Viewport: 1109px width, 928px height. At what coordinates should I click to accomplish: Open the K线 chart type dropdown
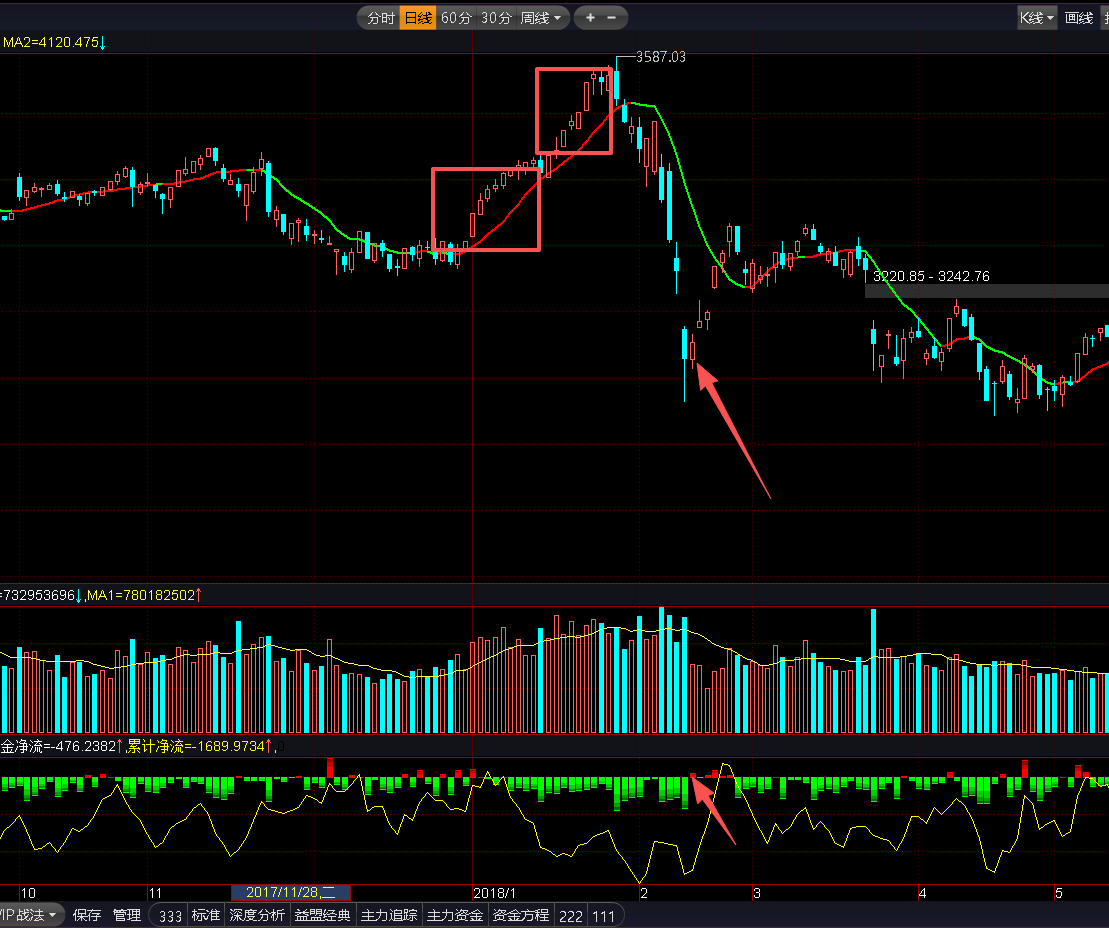1036,18
